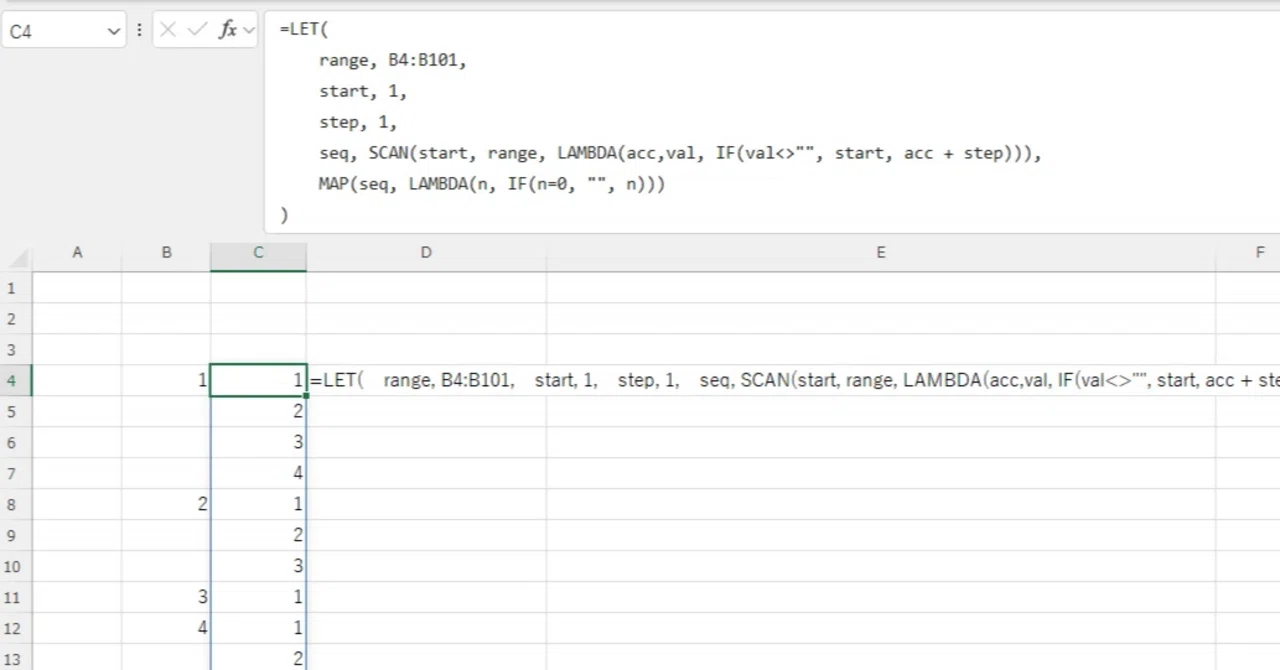Click cell C5 containing 2
The width and height of the screenshot is (1280, 670).
point(258,412)
